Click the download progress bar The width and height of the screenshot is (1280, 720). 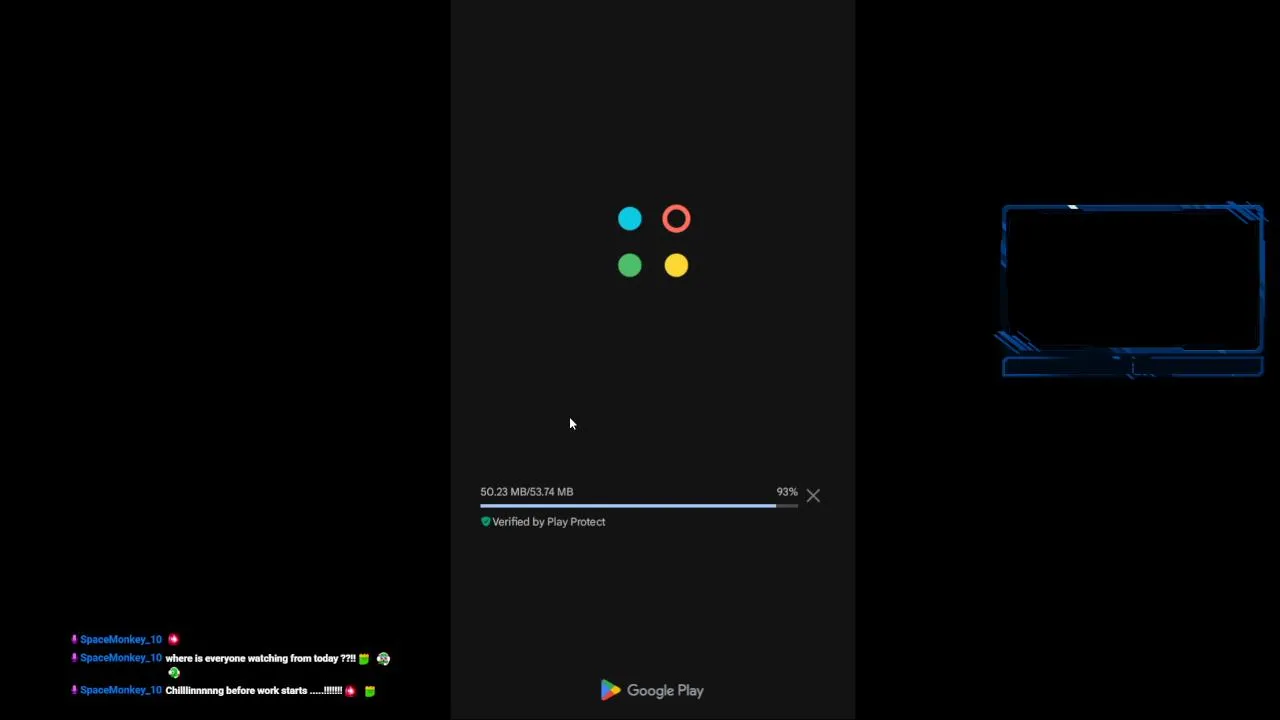(639, 506)
